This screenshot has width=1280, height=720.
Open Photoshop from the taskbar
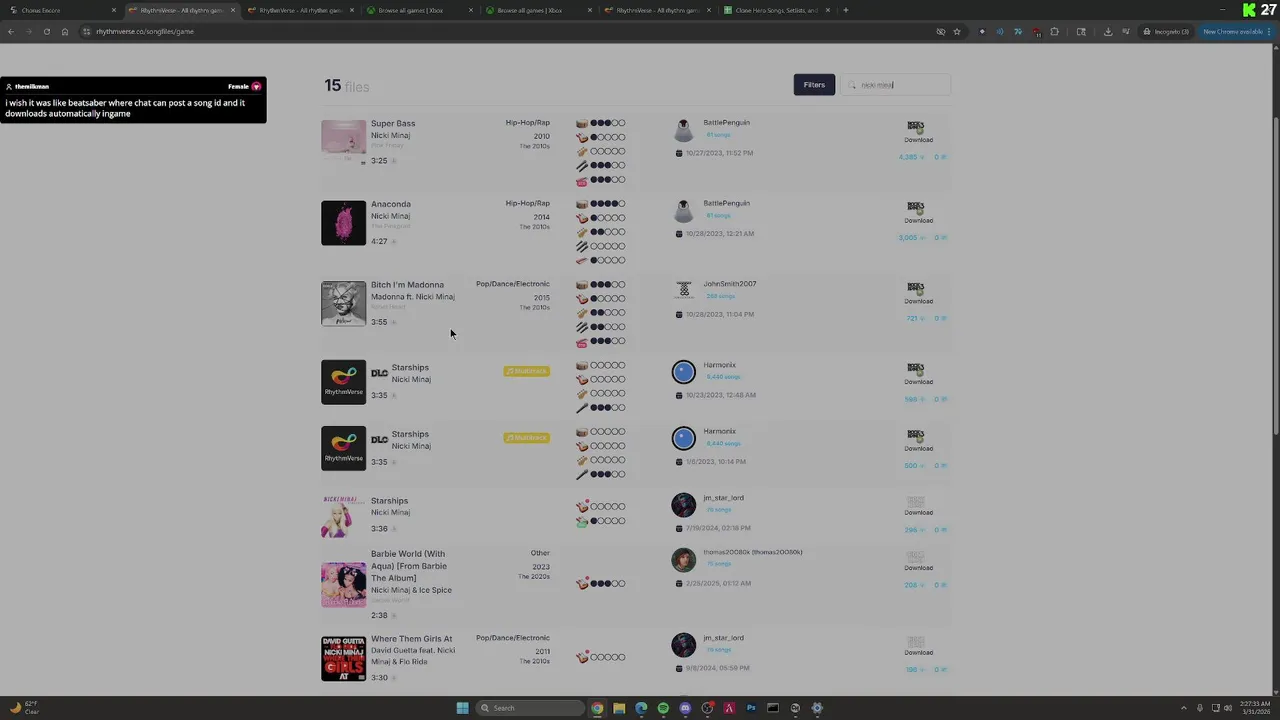coord(751,708)
